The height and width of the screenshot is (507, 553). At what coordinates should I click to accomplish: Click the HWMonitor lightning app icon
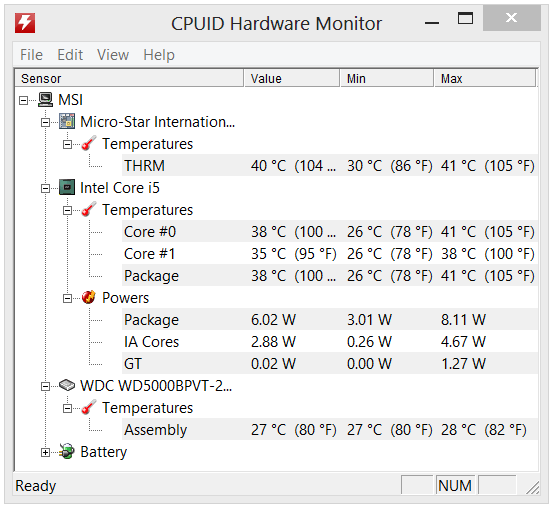click(x=25, y=23)
